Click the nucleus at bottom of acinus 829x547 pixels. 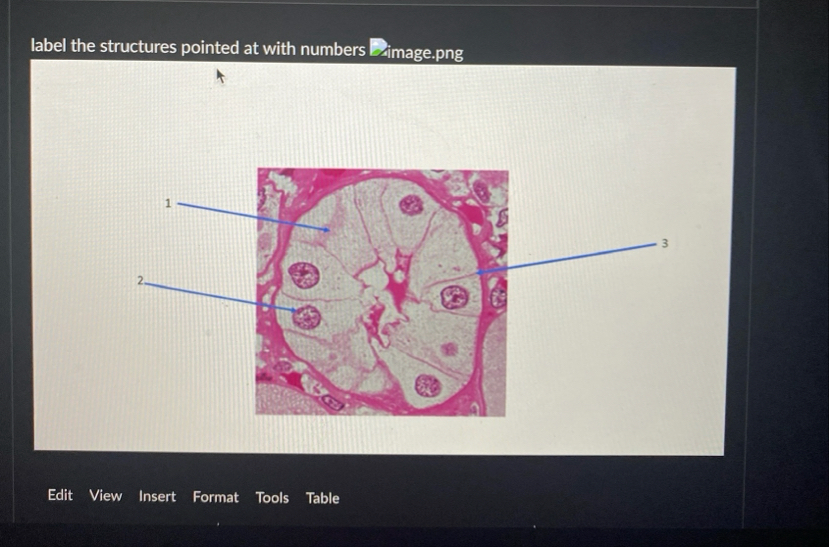(428, 385)
